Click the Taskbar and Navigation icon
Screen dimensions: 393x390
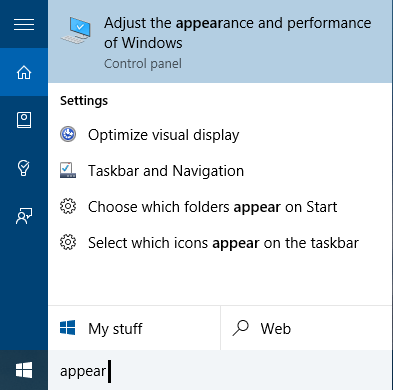pos(68,170)
